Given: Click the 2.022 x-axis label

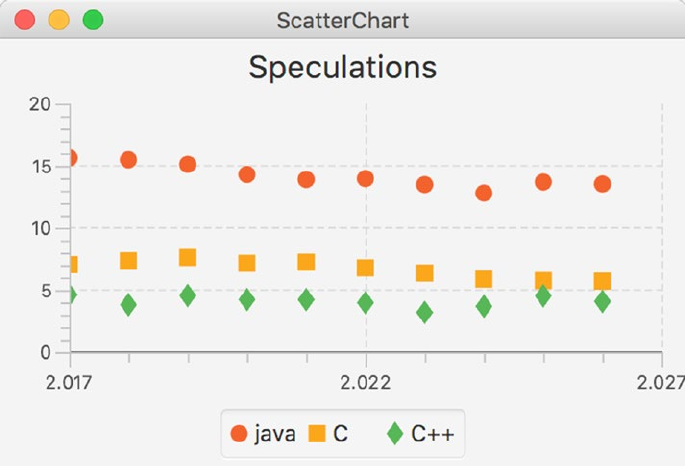Looking at the screenshot, I should (365, 382).
